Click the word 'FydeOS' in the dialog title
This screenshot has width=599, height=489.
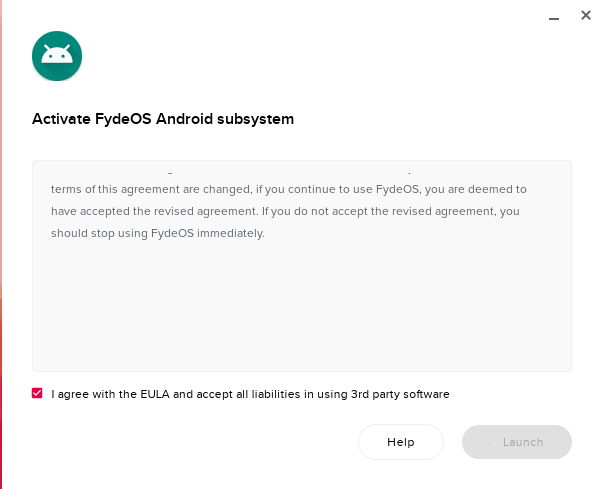point(123,119)
